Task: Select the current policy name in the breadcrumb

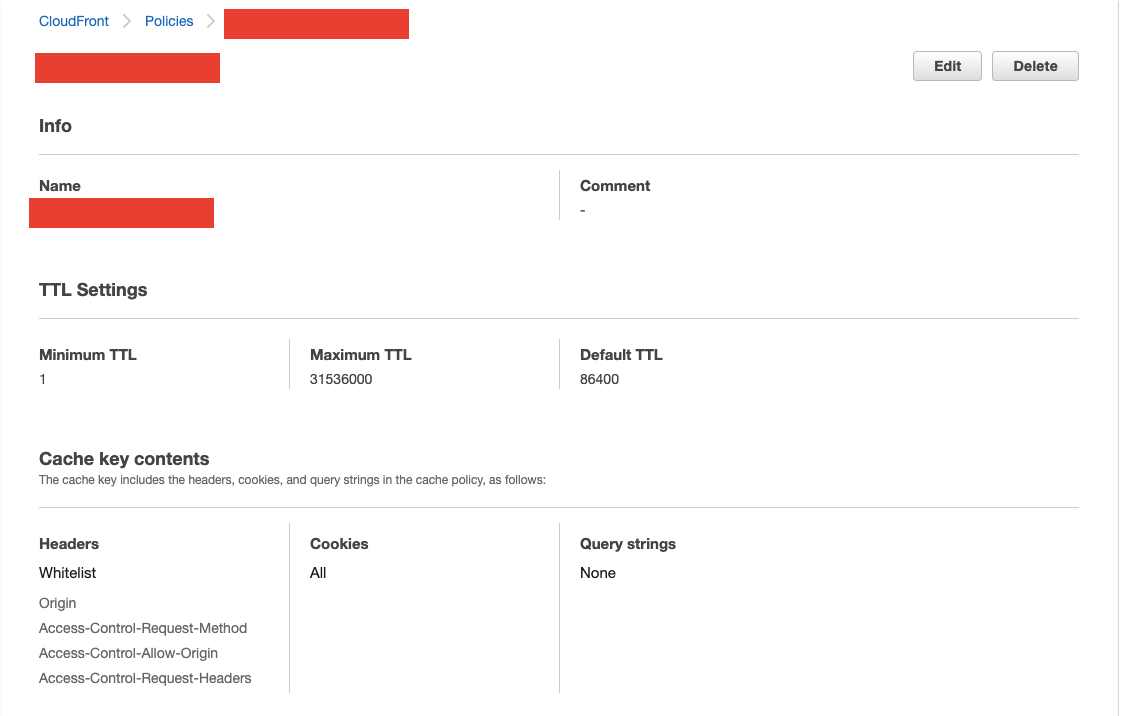Action: [316, 23]
